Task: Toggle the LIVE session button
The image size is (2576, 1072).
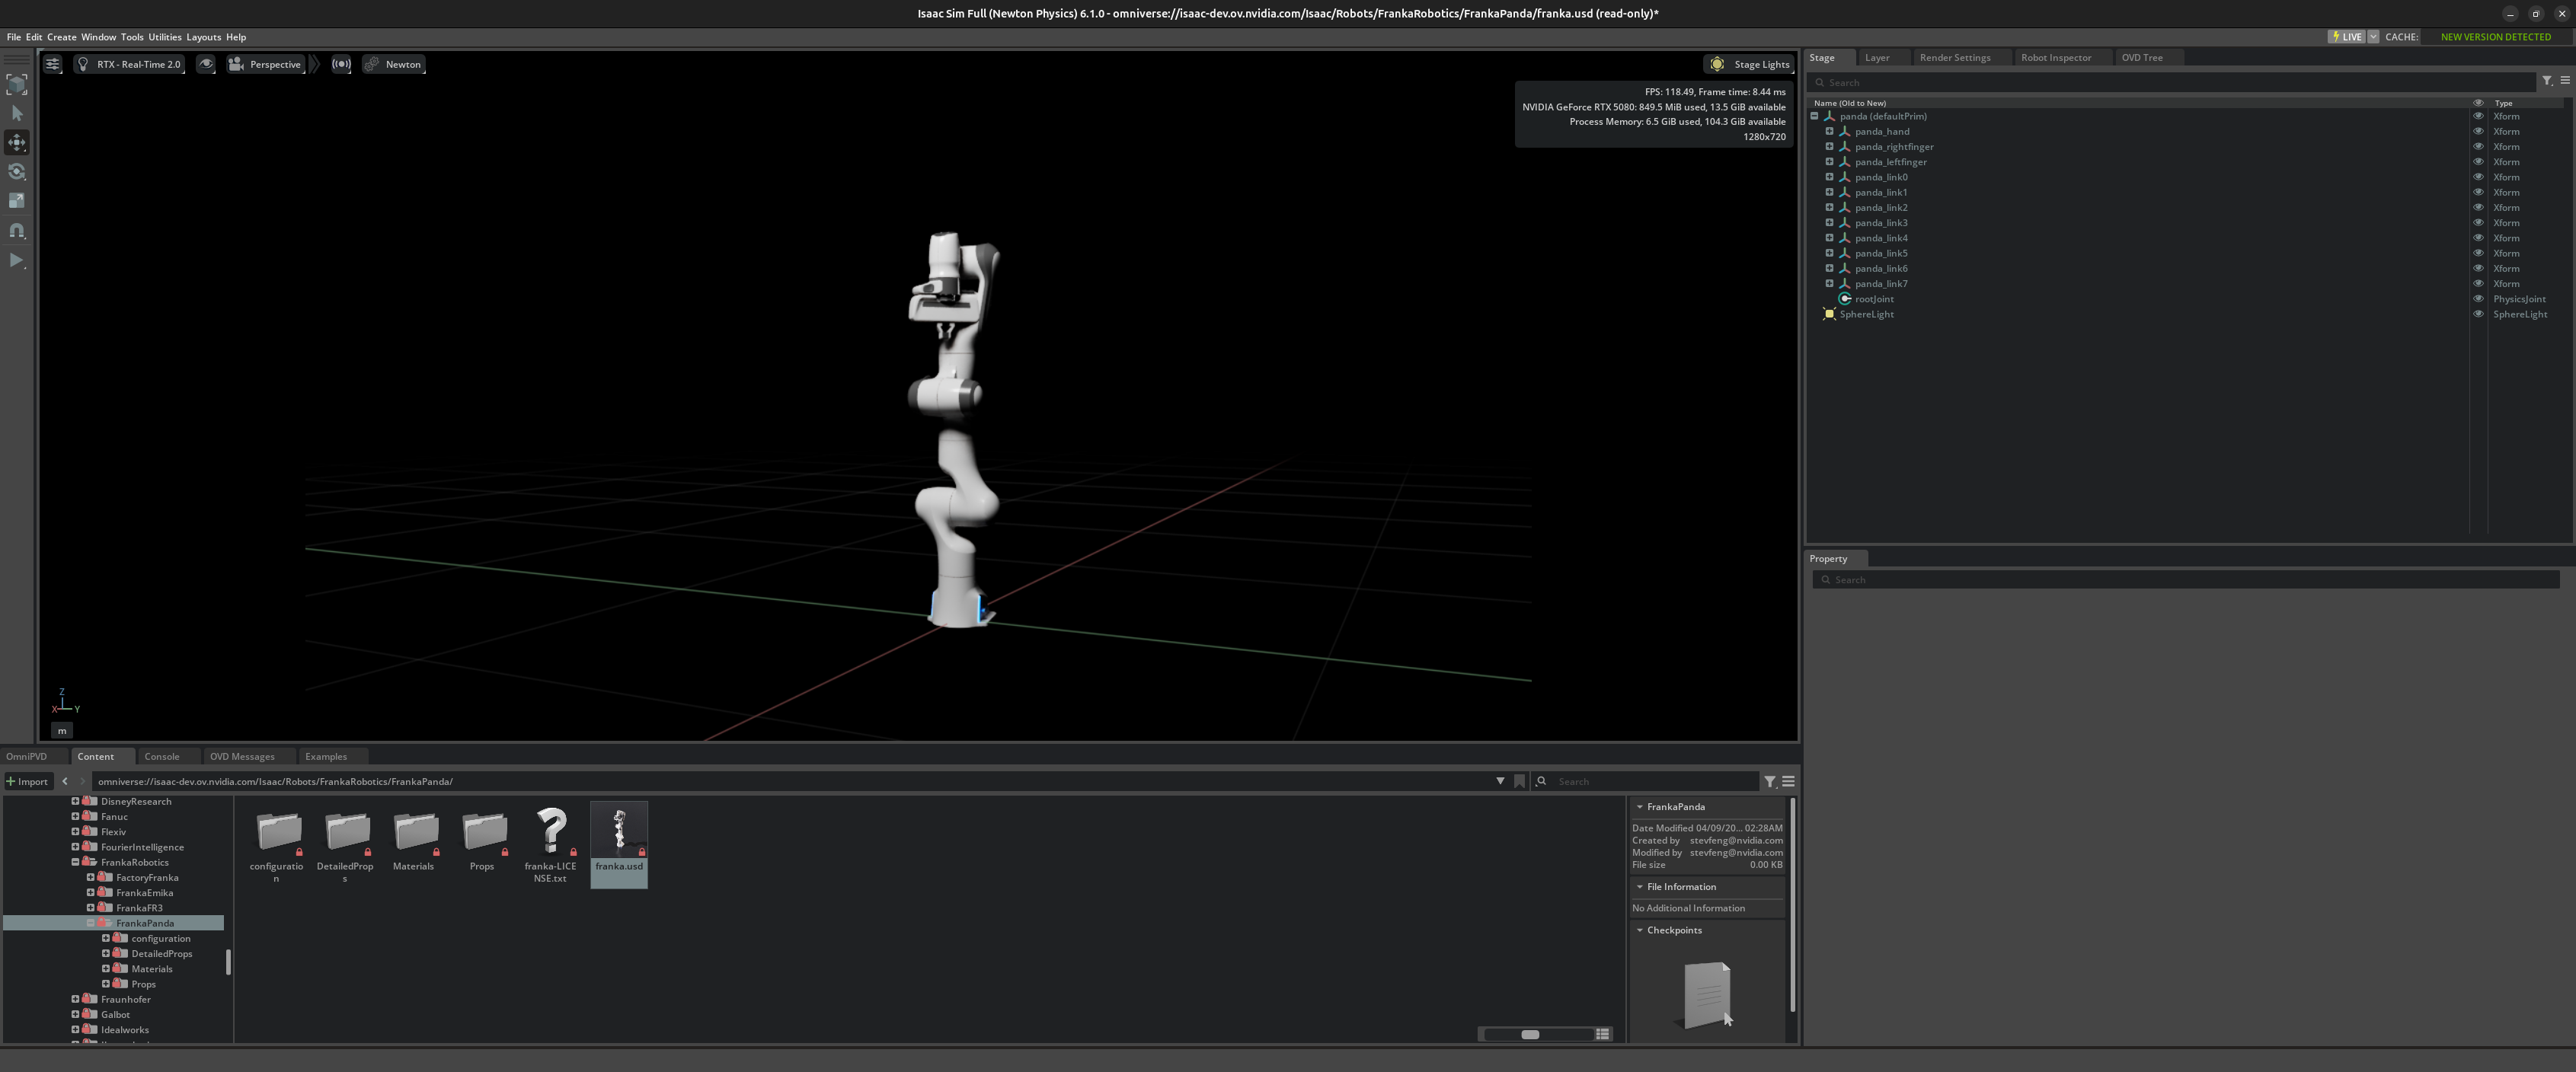Action: pos(2346,37)
